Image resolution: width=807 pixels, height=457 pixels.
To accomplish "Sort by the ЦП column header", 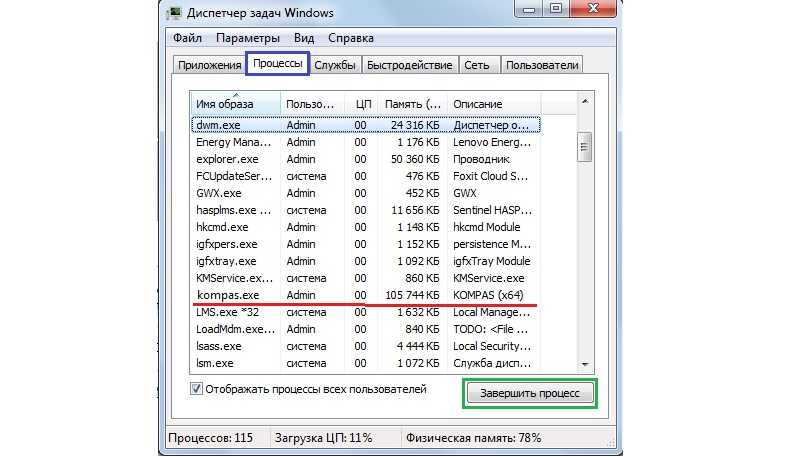I will click(363, 104).
